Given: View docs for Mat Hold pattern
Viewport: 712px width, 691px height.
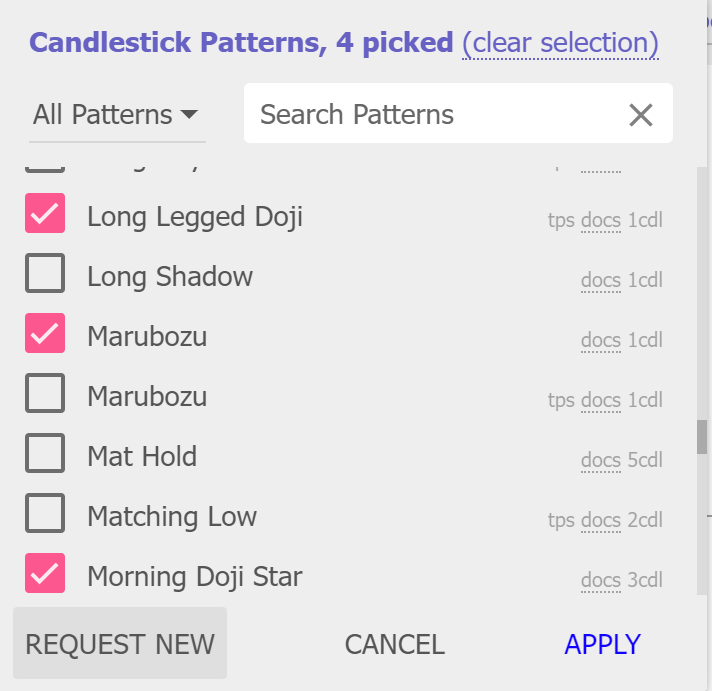Looking at the screenshot, I should [x=601, y=460].
